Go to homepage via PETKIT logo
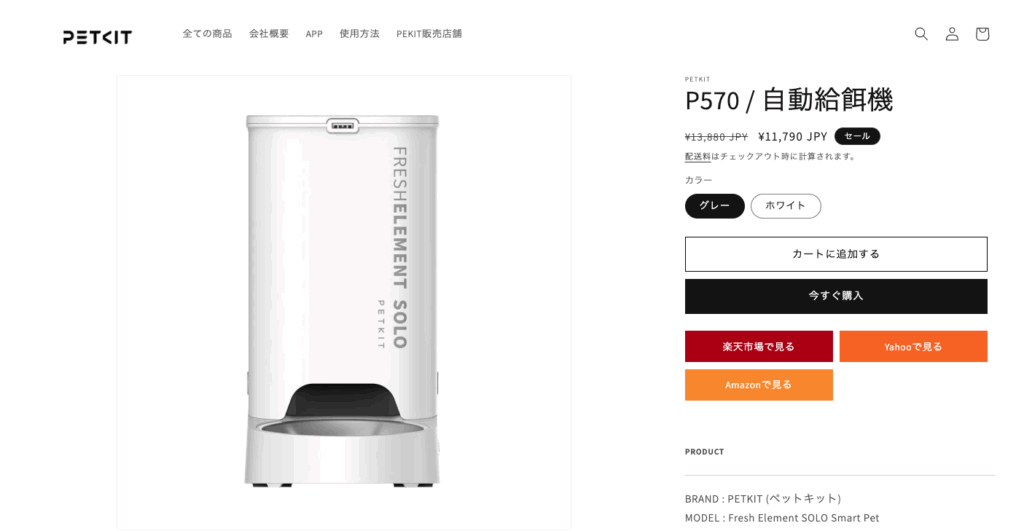 pos(97,37)
